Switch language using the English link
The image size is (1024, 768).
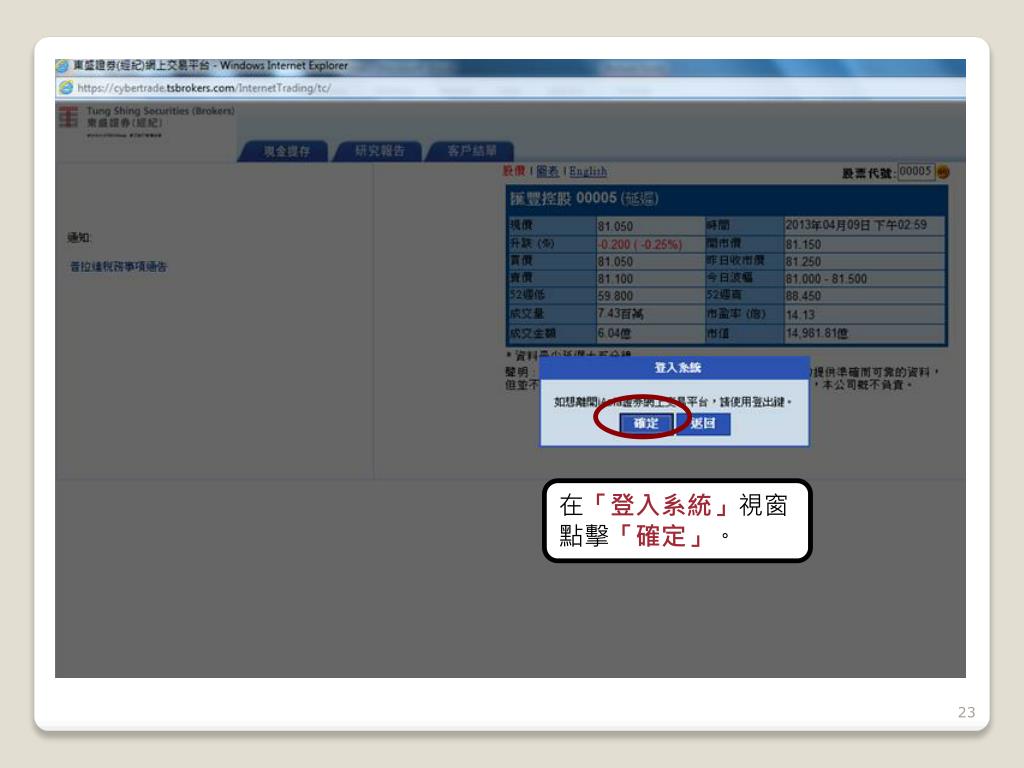click(588, 171)
